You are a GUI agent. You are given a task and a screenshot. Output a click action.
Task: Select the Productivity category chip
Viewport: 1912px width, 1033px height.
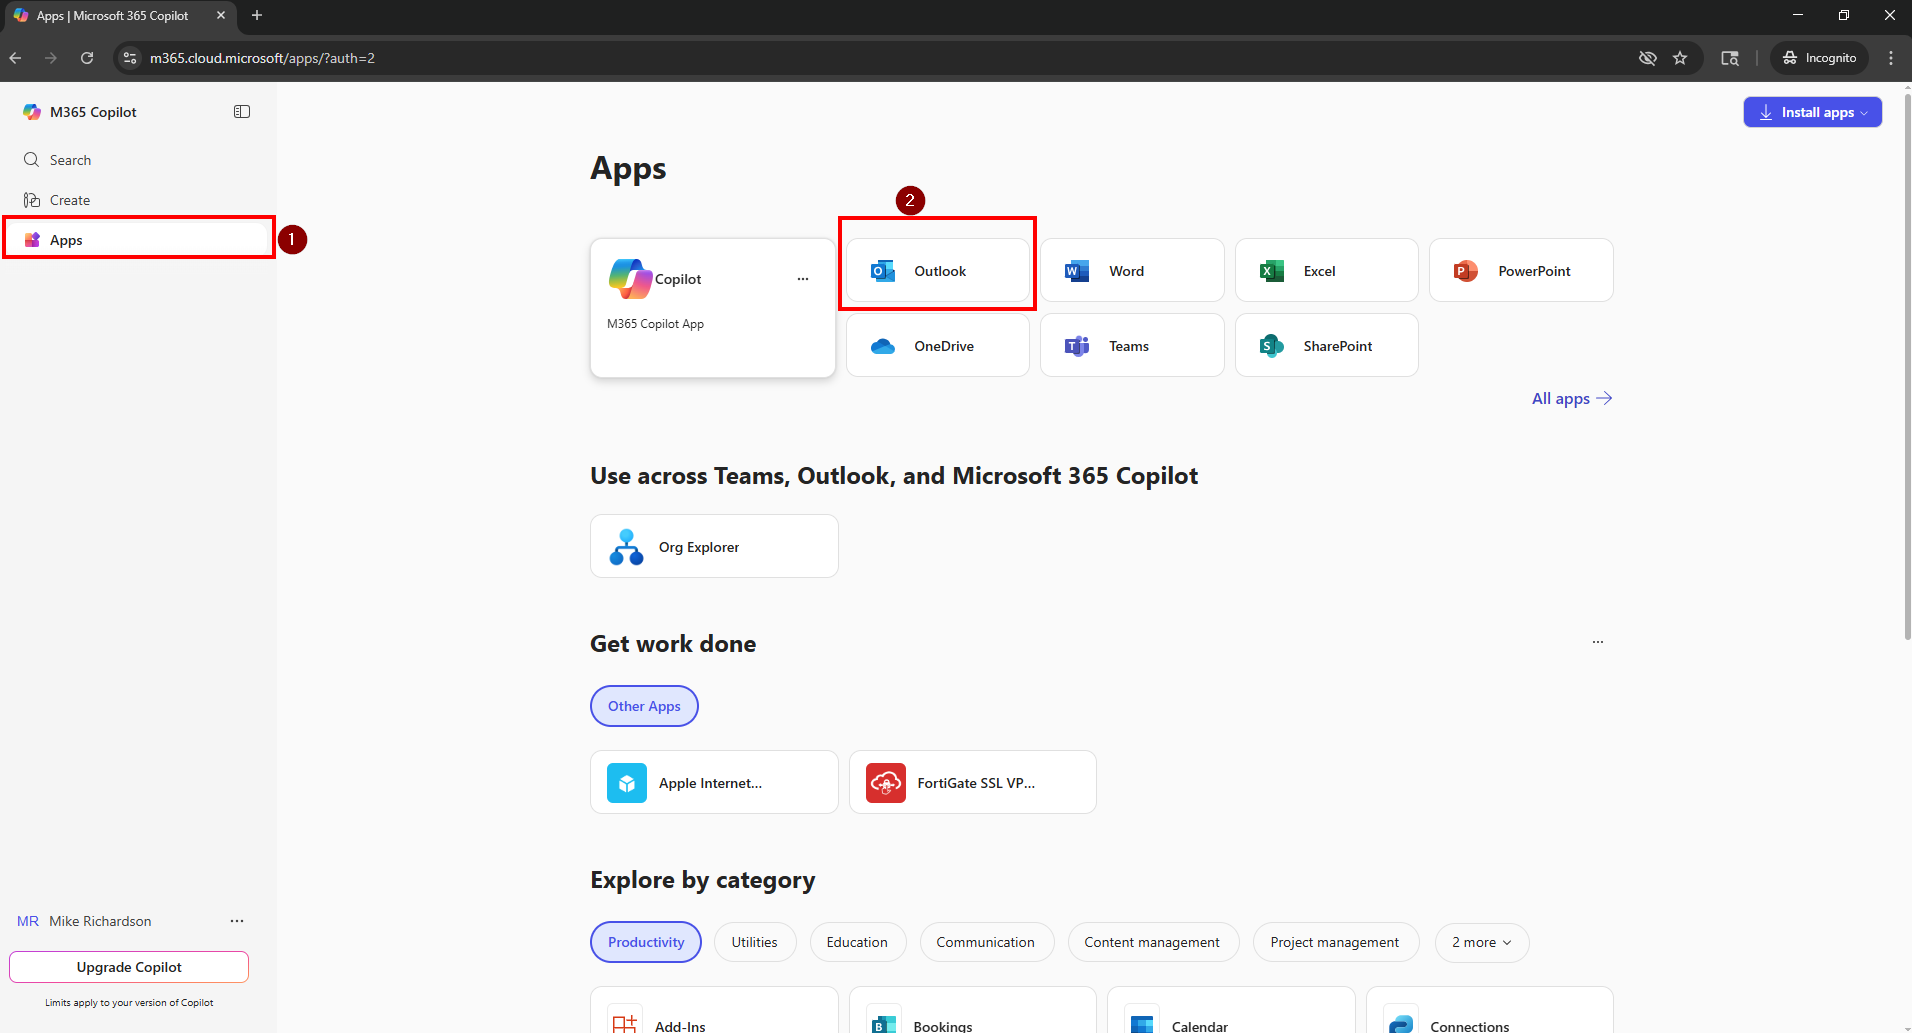(646, 942)
